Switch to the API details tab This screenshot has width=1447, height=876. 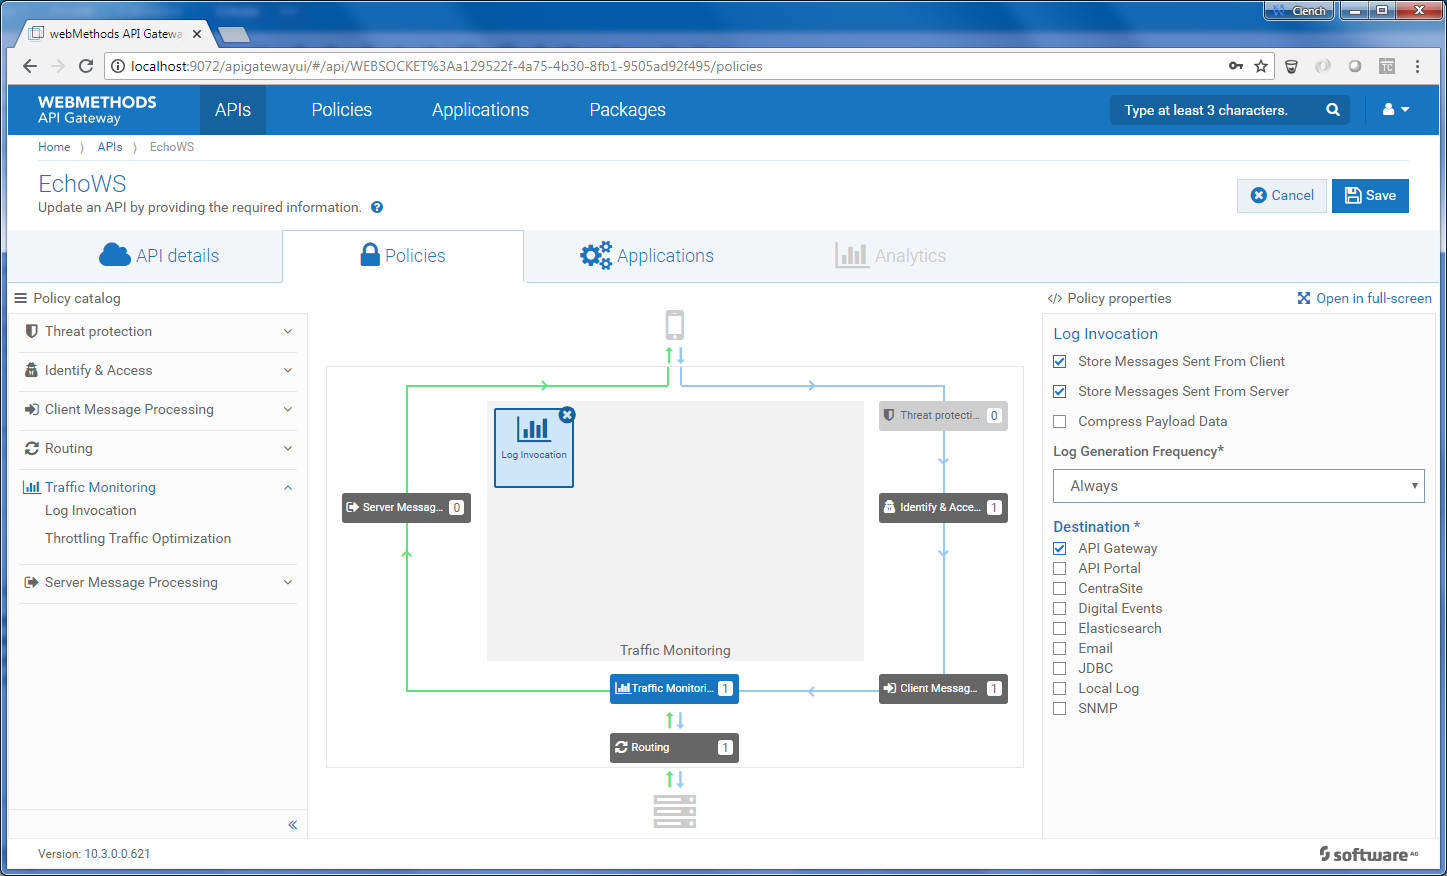159,256
